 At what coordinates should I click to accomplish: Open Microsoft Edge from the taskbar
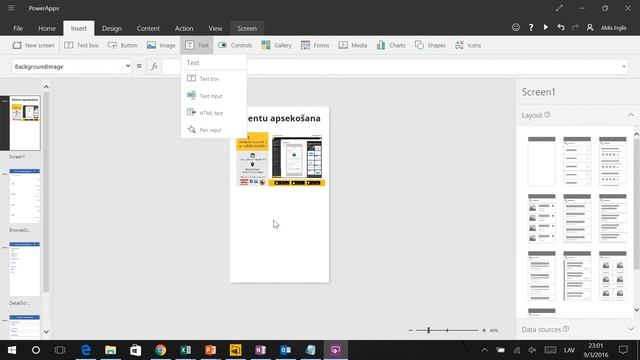pos(86,350)
